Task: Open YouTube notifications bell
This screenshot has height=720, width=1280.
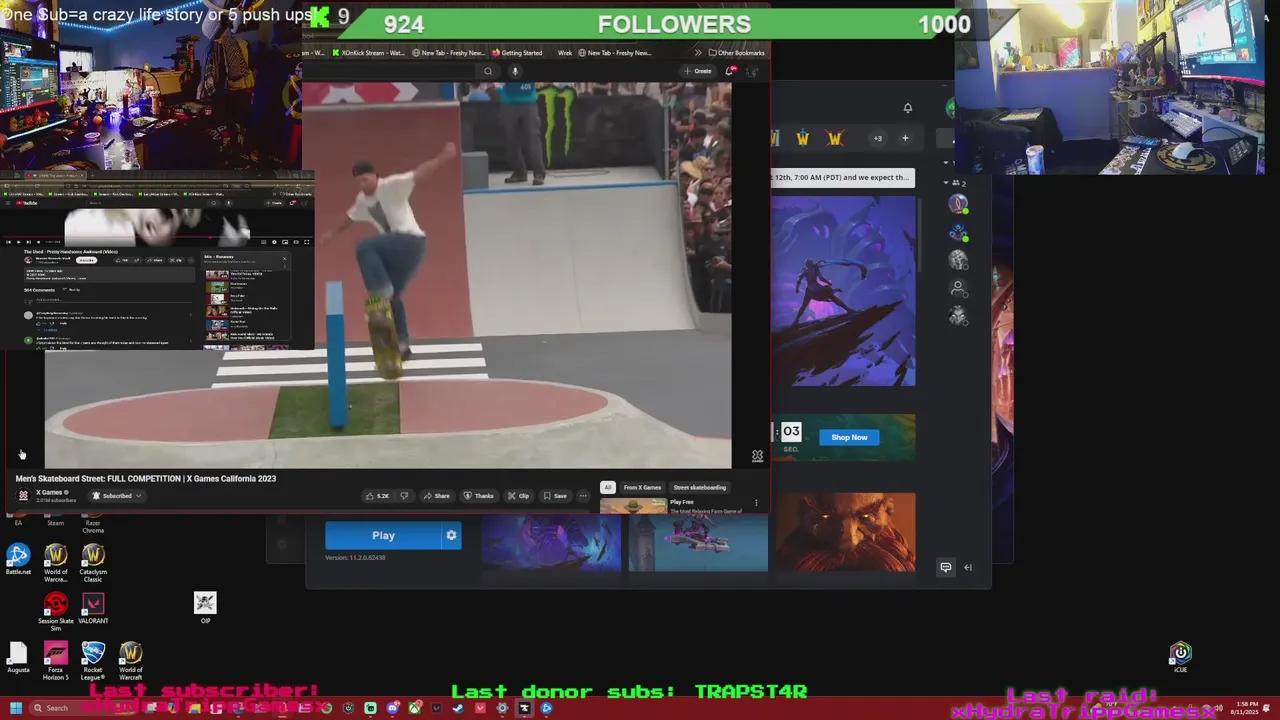Action: [730, 71]
